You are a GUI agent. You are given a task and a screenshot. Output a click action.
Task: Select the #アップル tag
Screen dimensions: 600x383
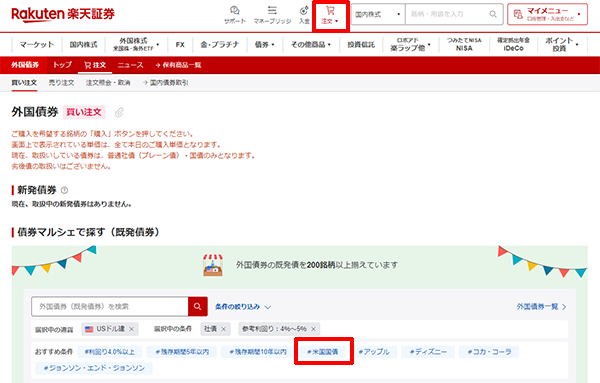pyautogui.click(x=374, y=352)
